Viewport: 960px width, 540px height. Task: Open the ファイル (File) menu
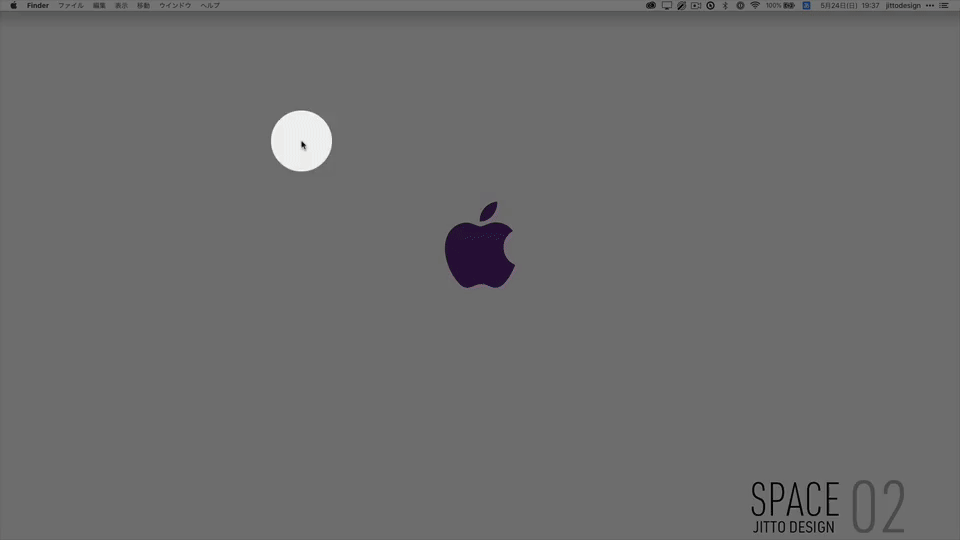click(x=71, y=6)
